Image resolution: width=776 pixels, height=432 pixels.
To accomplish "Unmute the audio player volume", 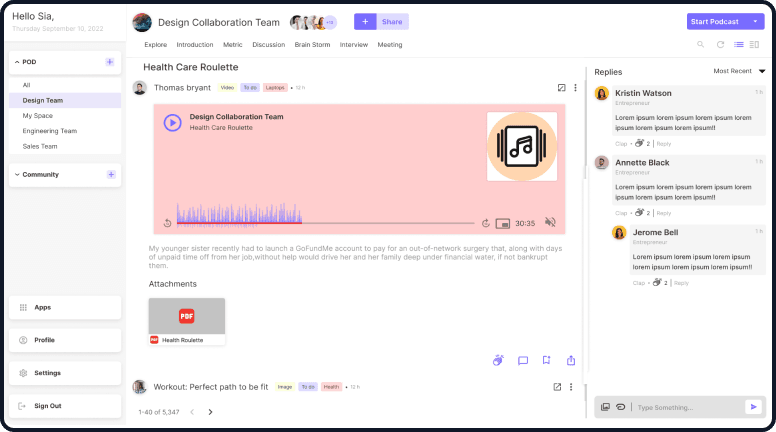I will (550, 223).
